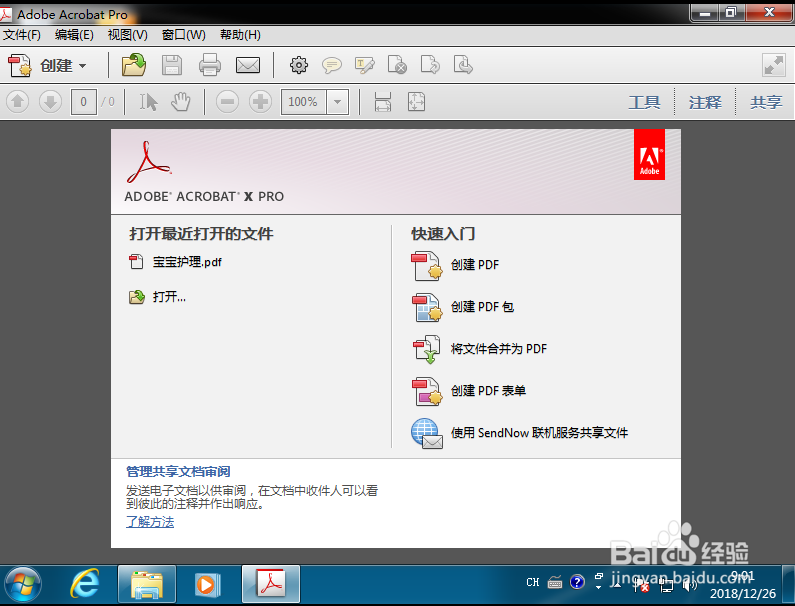
Task: Open Windows Explorer from taskbar
Action: (147, 585)
